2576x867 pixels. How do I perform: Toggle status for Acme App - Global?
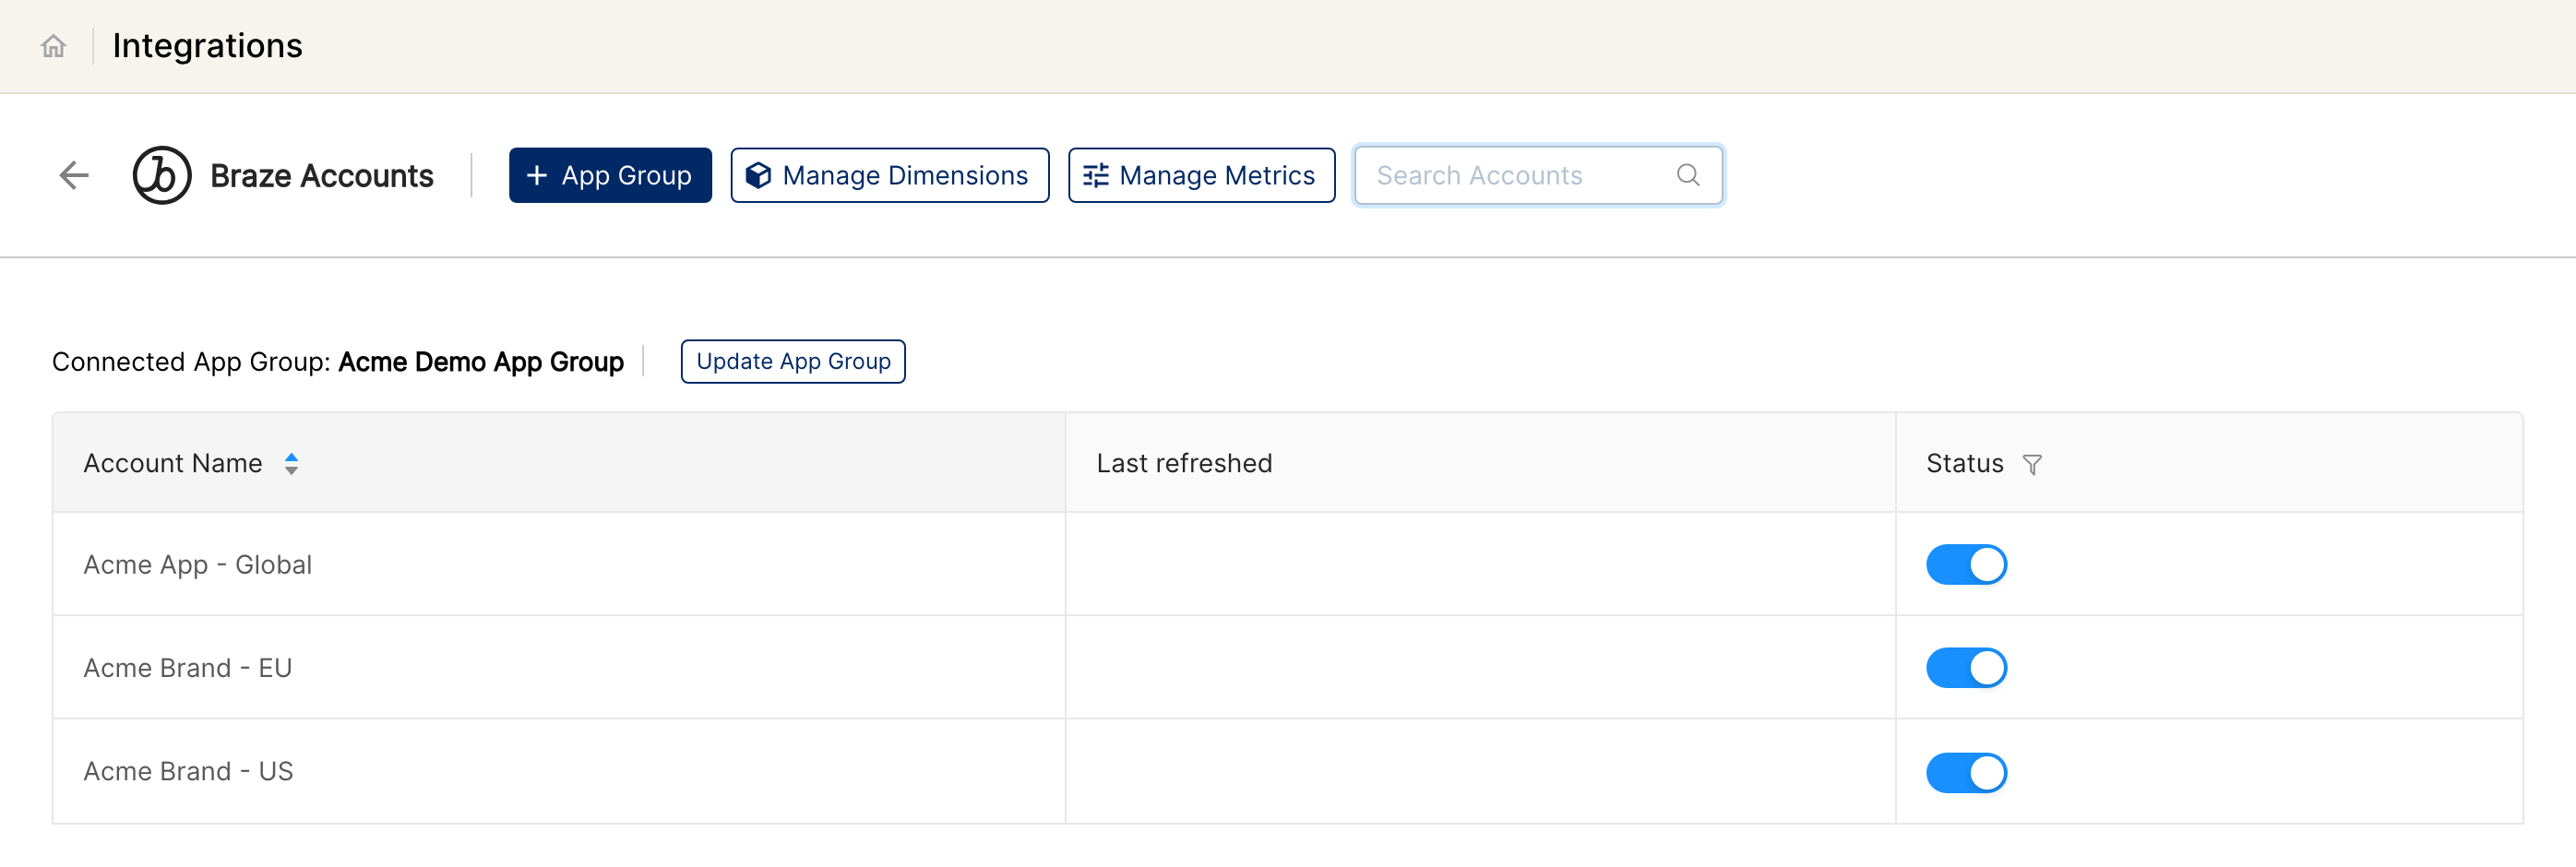pyautogui.click(x=1966, y=565)
